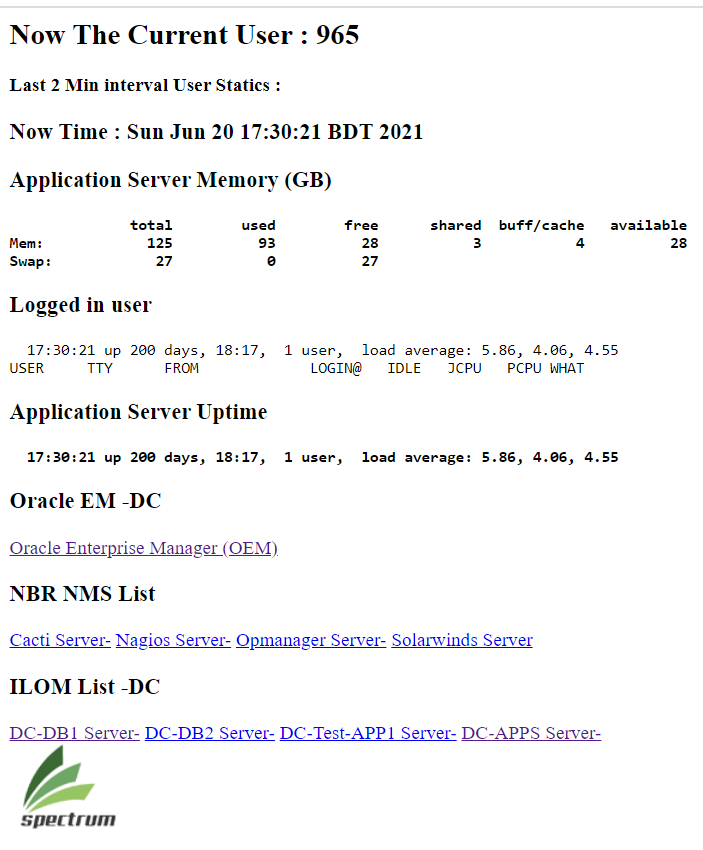Open the DC-DB1 Server ILOM link

tap(74, 733)
